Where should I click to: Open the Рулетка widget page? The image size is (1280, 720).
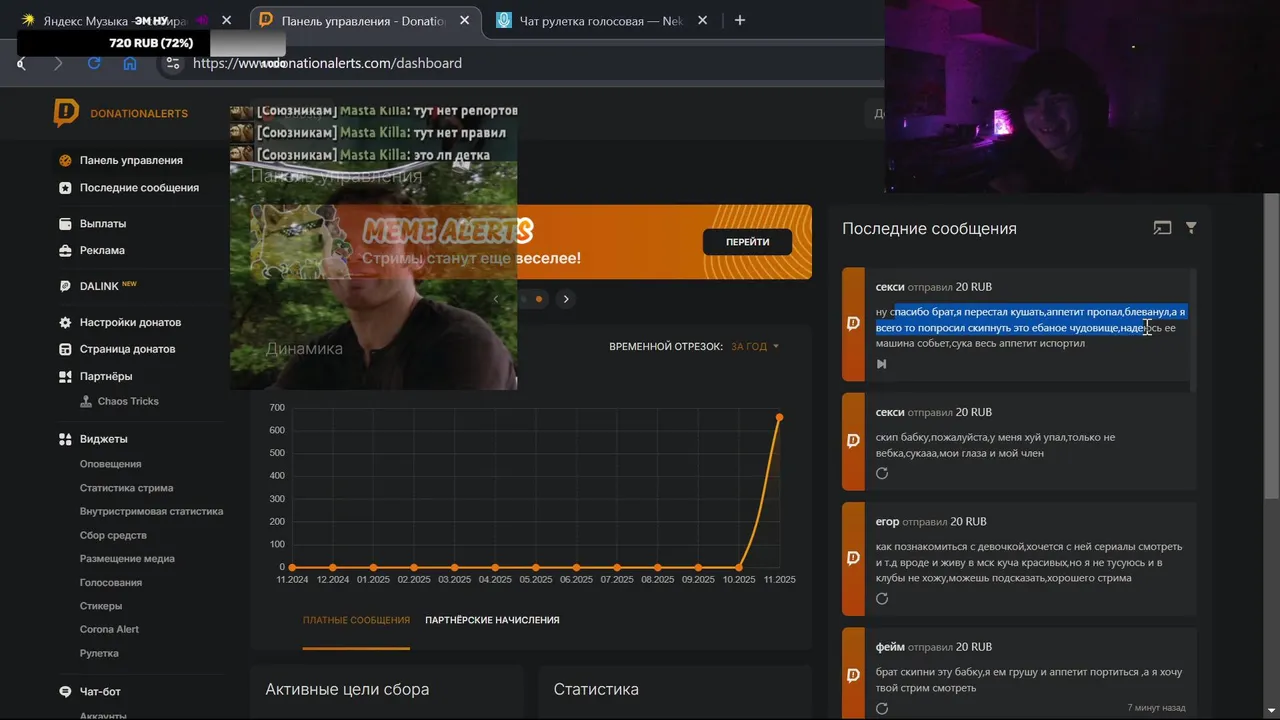pyautogui.click(x=99, y=653)
